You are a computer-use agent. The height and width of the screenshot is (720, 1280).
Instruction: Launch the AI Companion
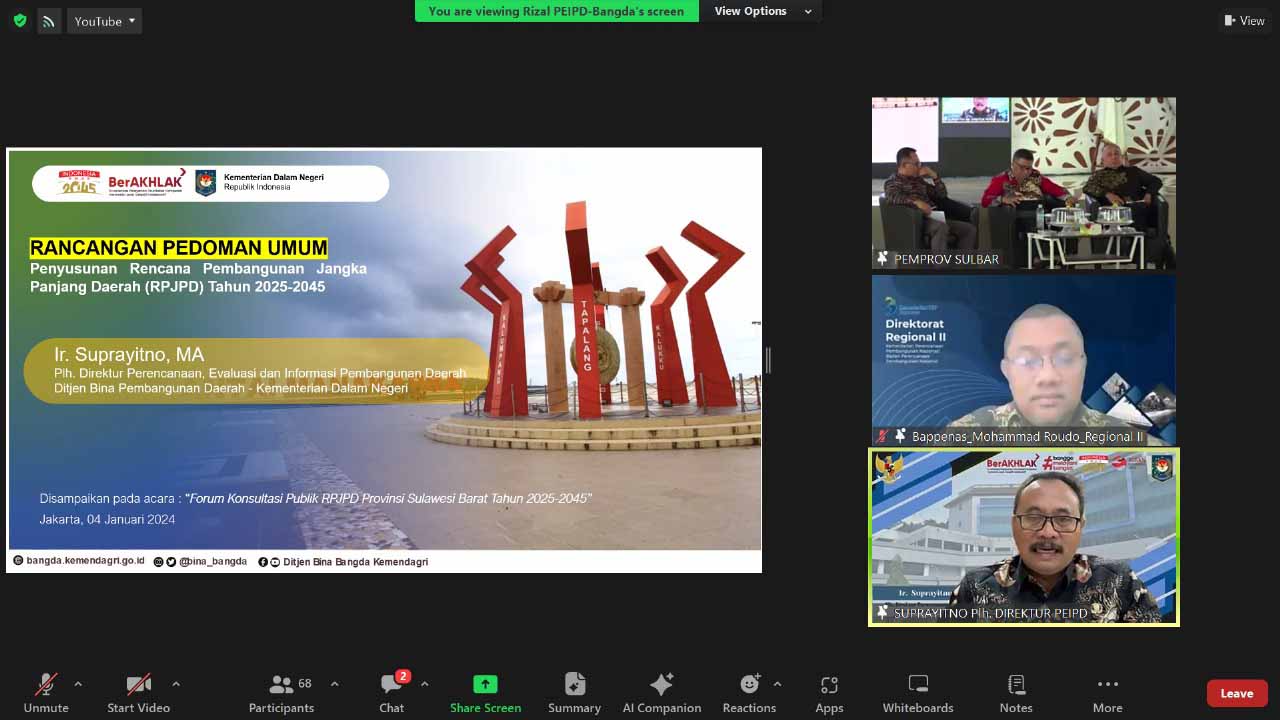pos(661,693)
